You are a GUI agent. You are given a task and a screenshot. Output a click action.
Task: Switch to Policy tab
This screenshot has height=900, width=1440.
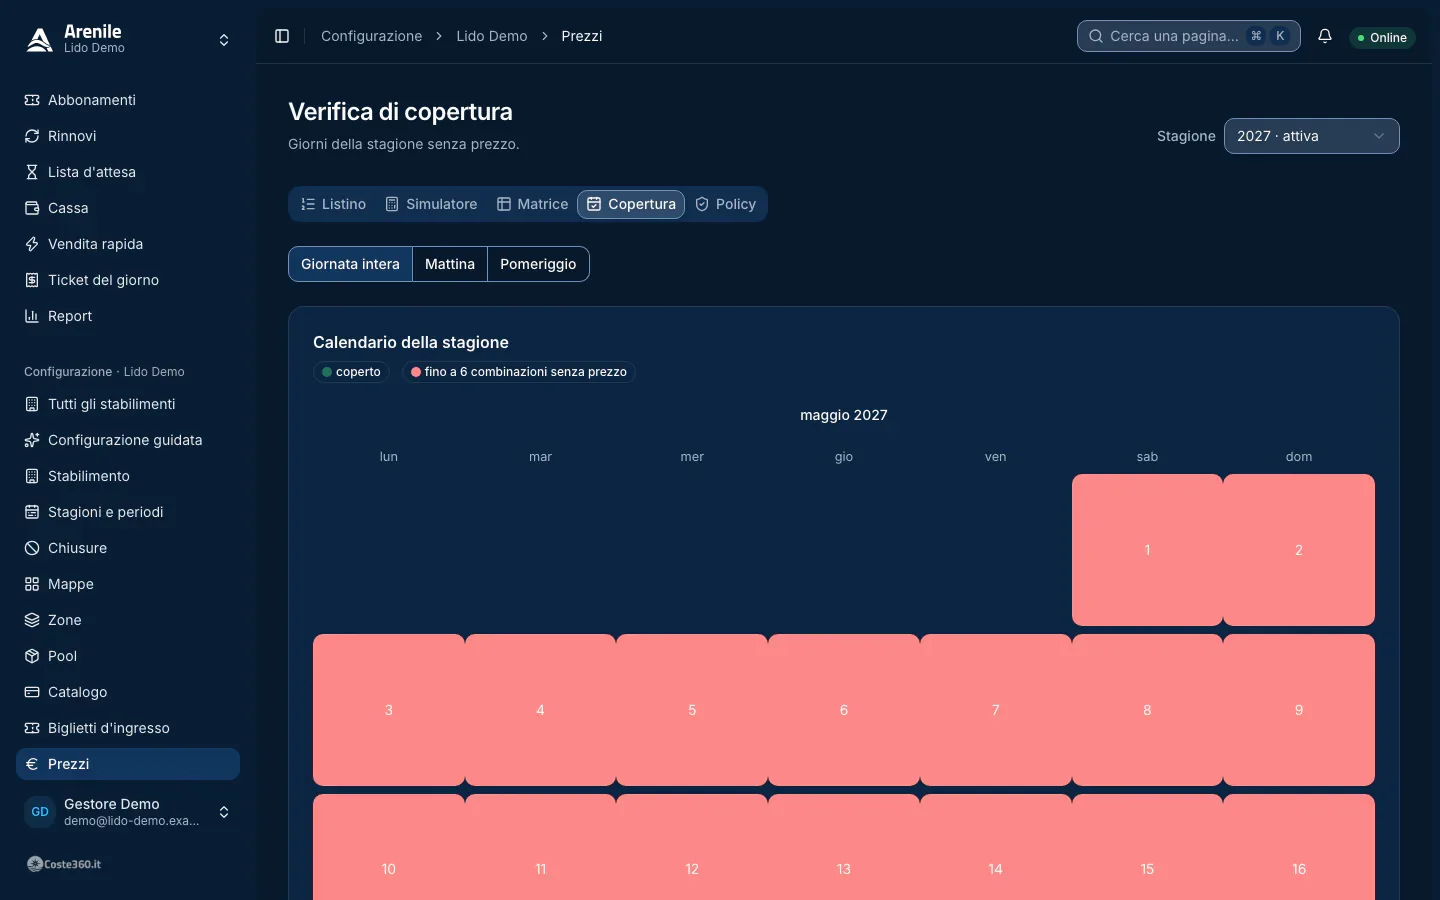[x=725, y=204]
